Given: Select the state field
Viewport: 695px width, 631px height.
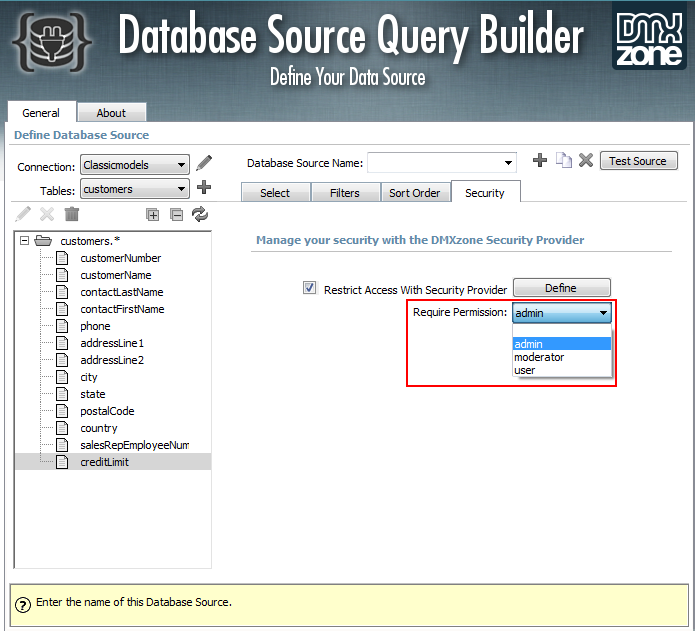Looking at the screenshot, I should click(93, 394).
